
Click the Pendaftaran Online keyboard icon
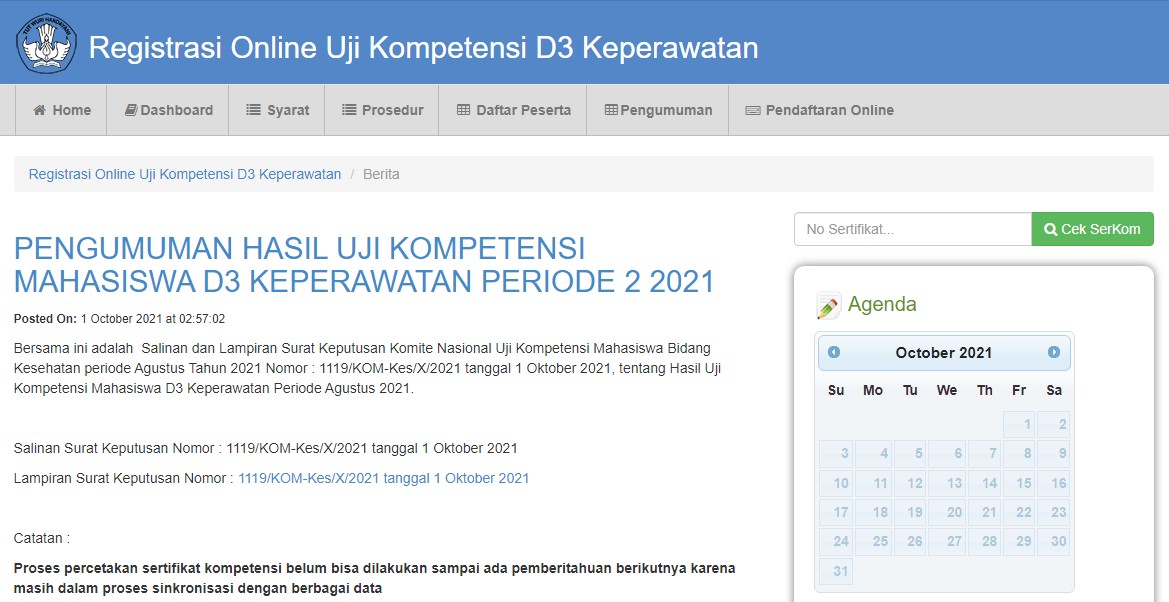pos(753,110)
